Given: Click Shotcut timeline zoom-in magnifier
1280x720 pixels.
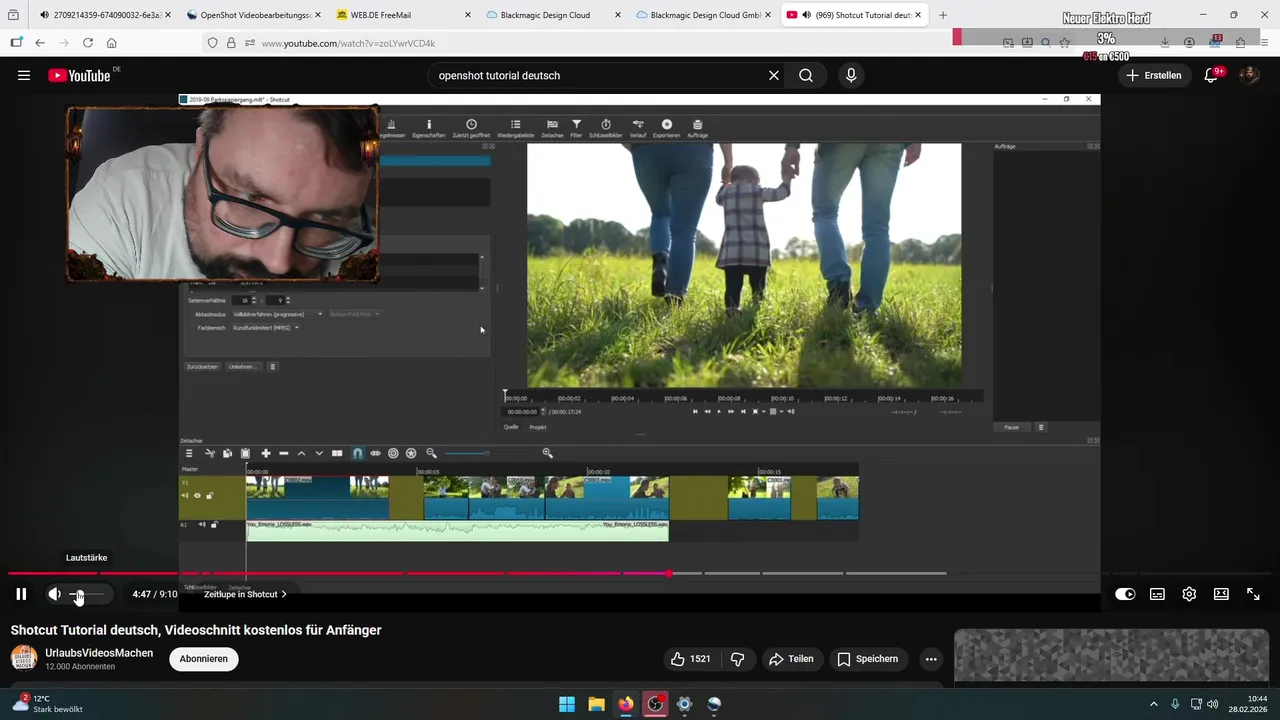Looking at the screenshot, I should (x=547, y=453).
